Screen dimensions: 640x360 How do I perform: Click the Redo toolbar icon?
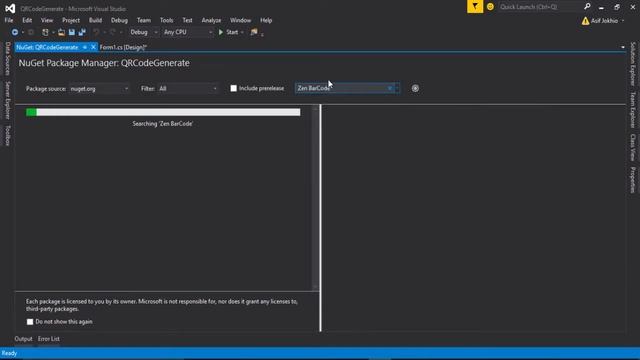[113, 32]
